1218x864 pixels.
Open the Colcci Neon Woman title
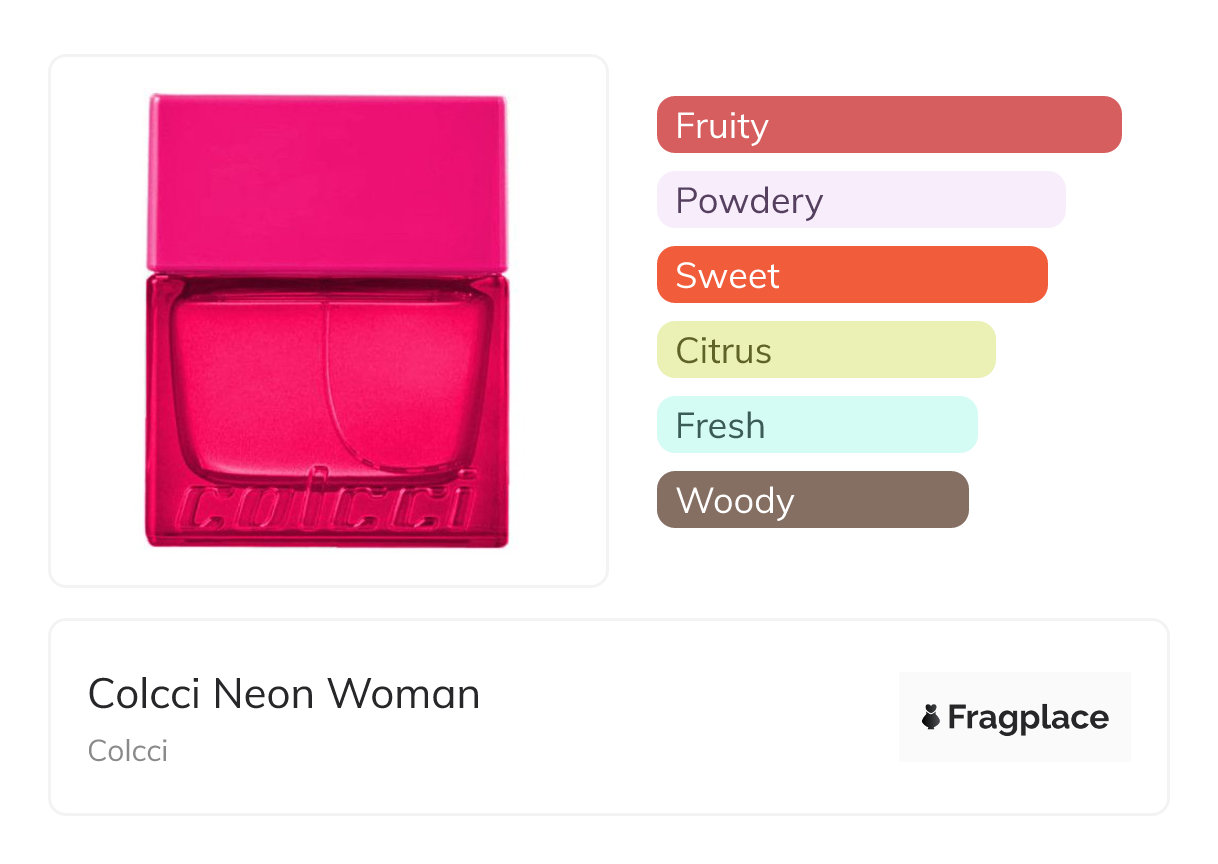[284, 694]
